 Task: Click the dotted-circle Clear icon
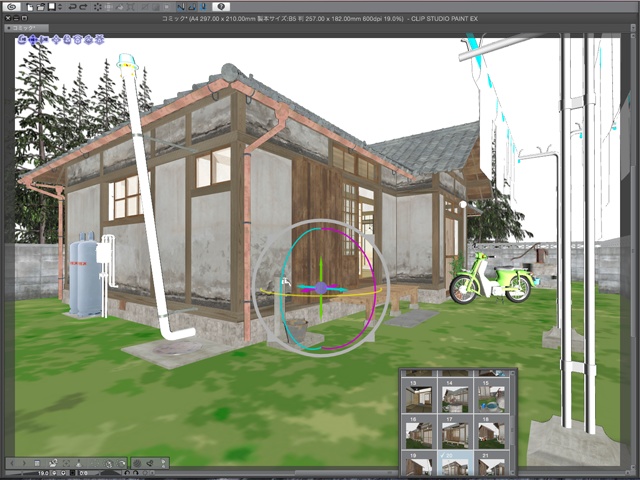[x=98, y=7]
